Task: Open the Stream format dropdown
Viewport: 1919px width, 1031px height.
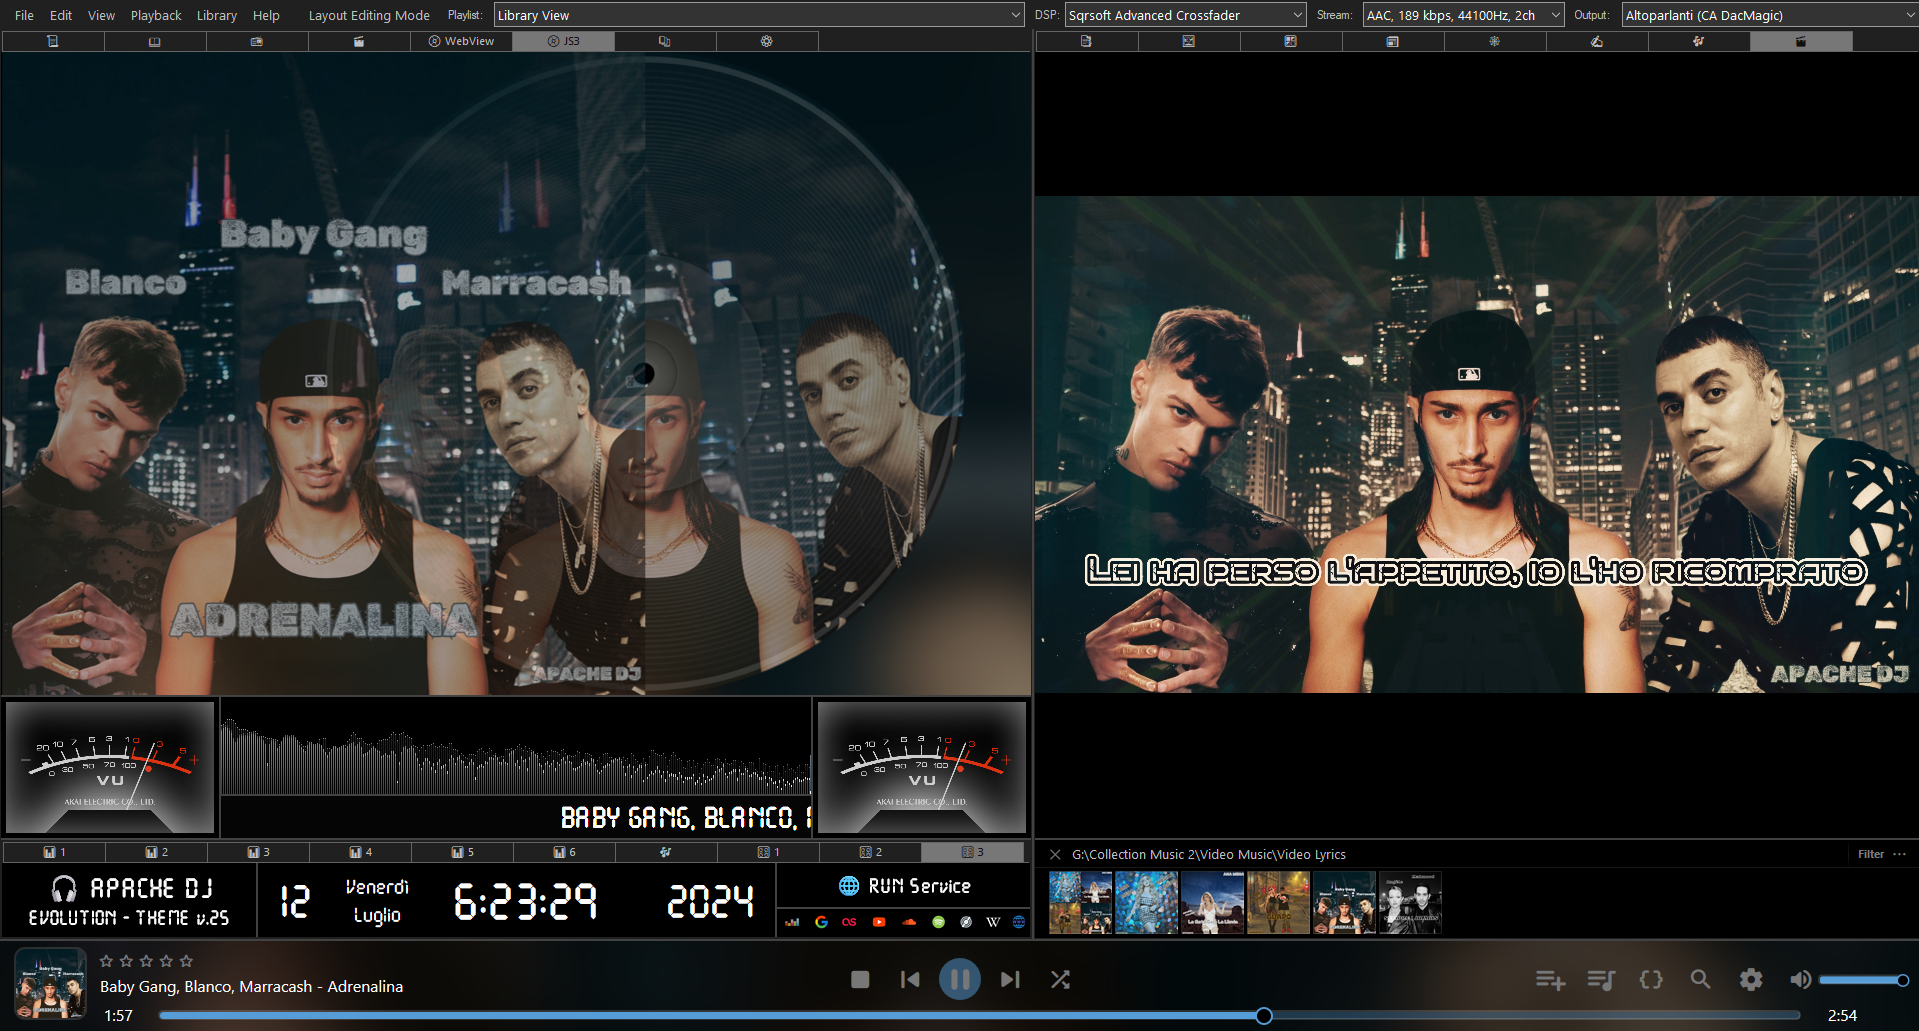Action: (x=1463, y=15)
